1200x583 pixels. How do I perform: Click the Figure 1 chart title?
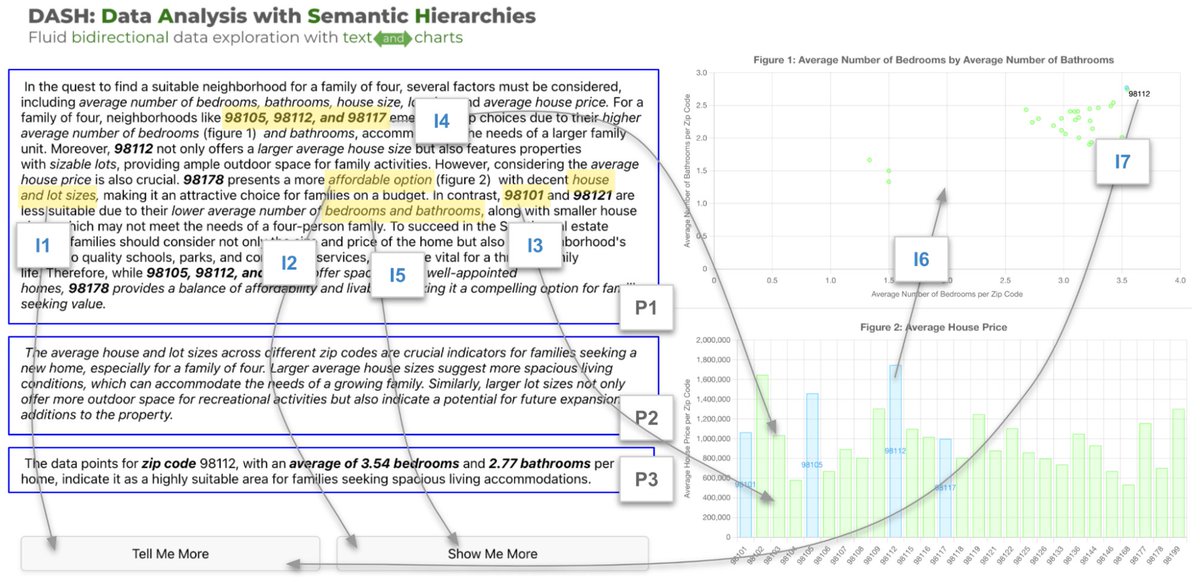click(933, 60)
